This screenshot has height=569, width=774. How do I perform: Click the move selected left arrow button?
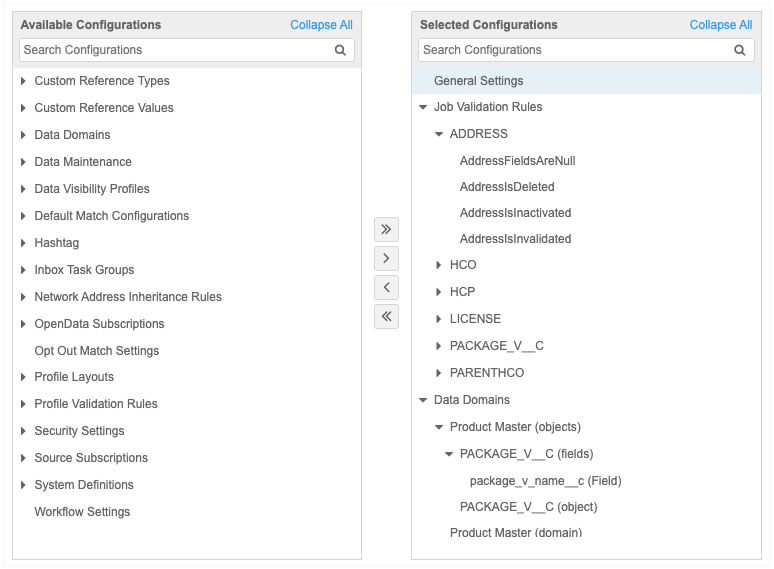point(386,288)
